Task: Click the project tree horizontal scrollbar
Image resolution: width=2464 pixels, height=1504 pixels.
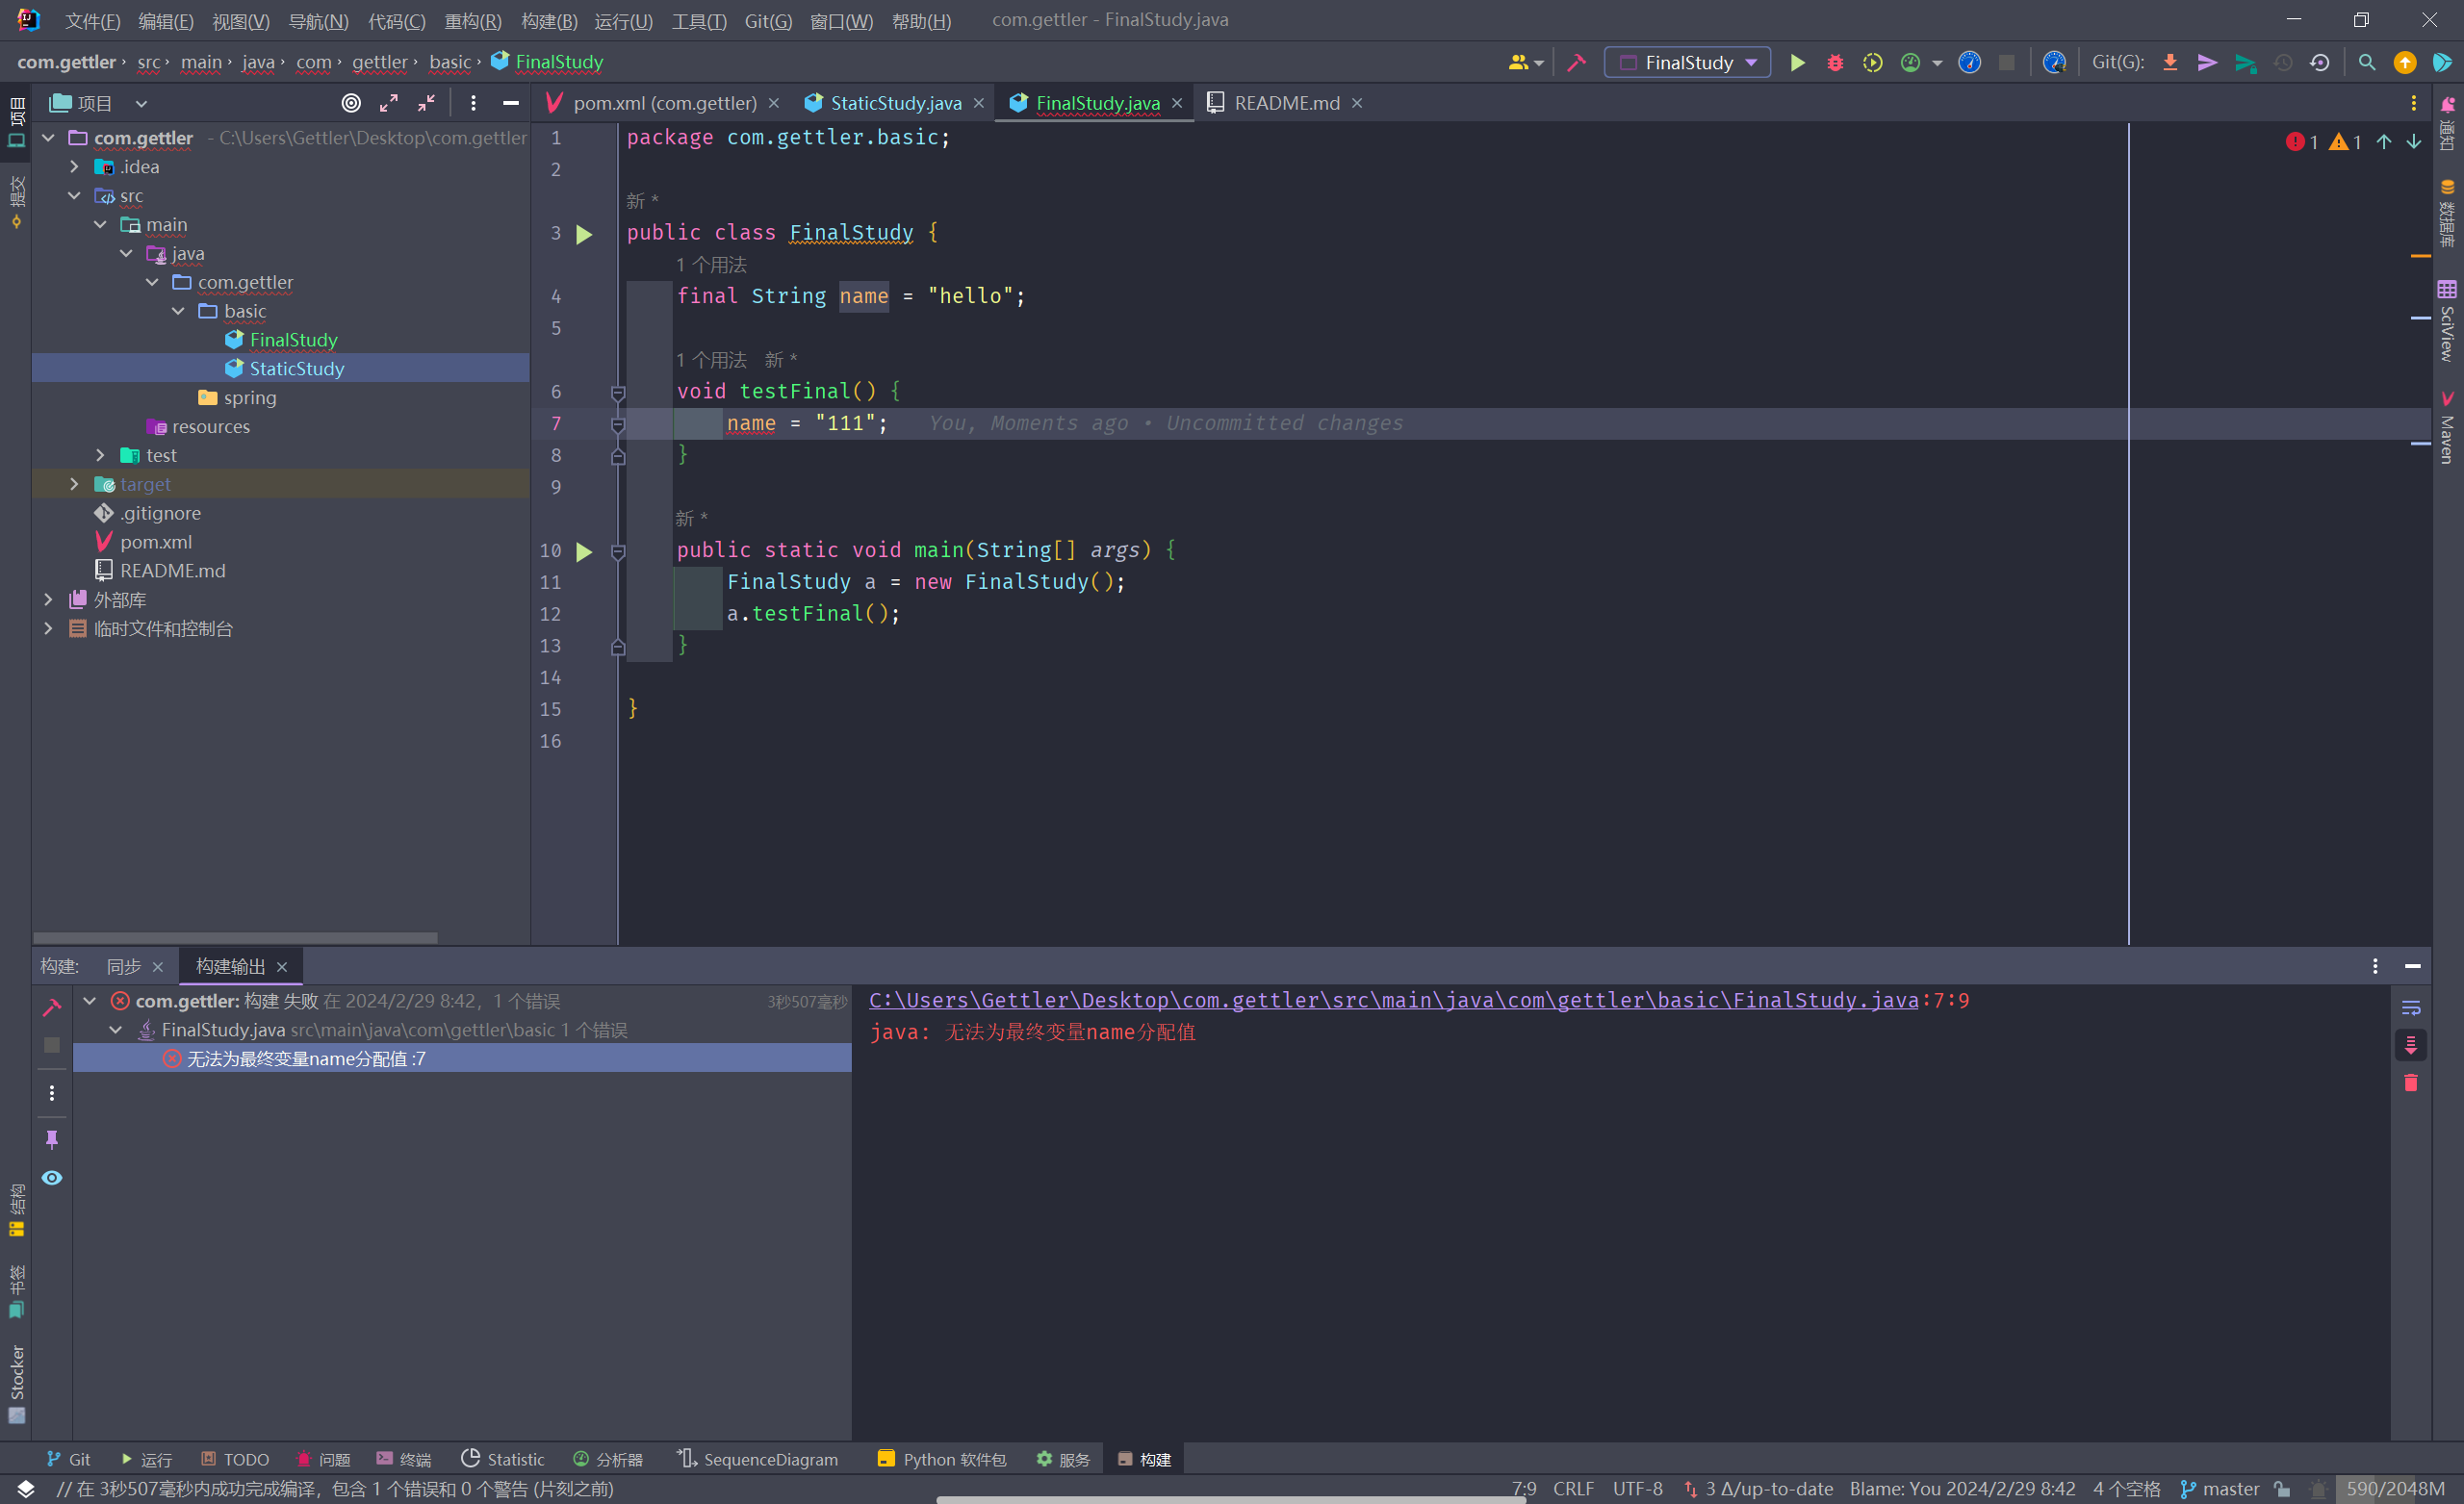Action: click(x=235, y=938)
